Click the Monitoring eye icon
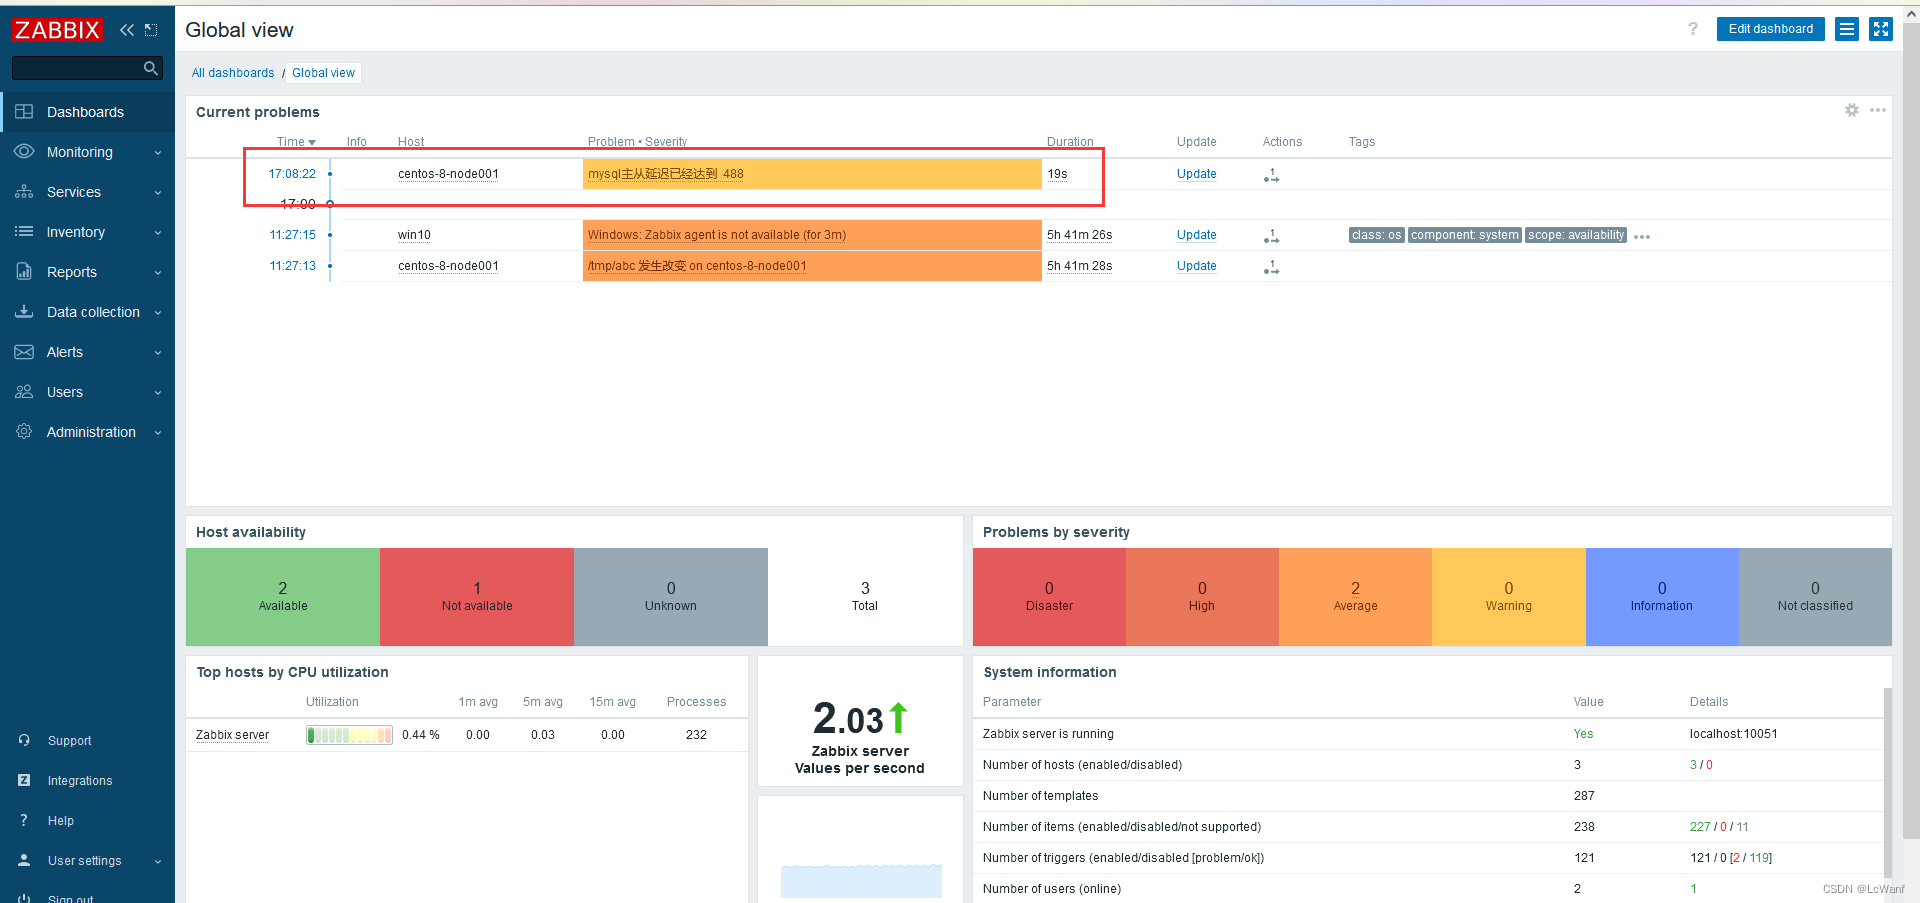The height and width of the screenshot is (903, 1920). [x=24, y=152]
